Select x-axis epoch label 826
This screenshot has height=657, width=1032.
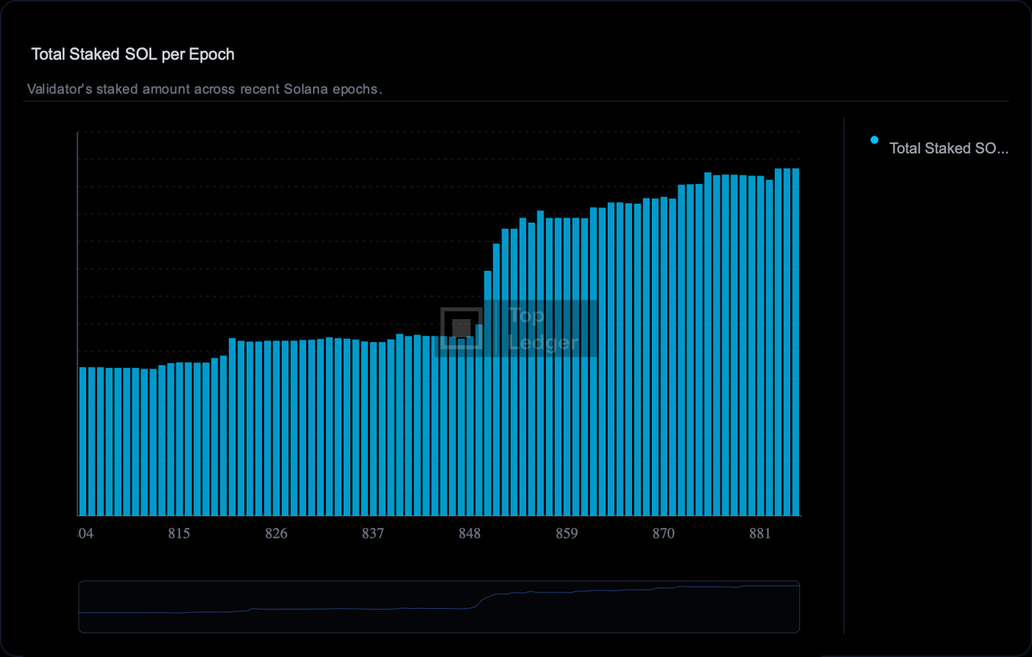(x=276, y=534)
